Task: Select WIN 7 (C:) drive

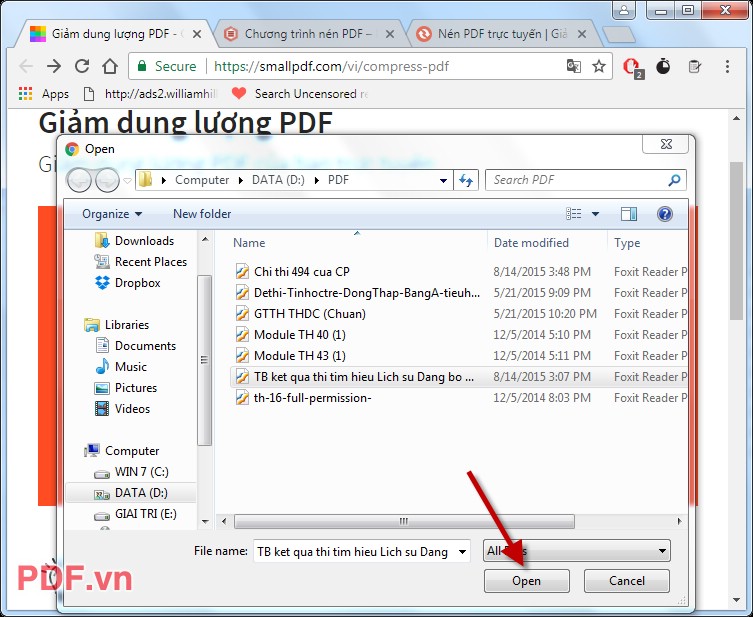Action: point(131,472)
